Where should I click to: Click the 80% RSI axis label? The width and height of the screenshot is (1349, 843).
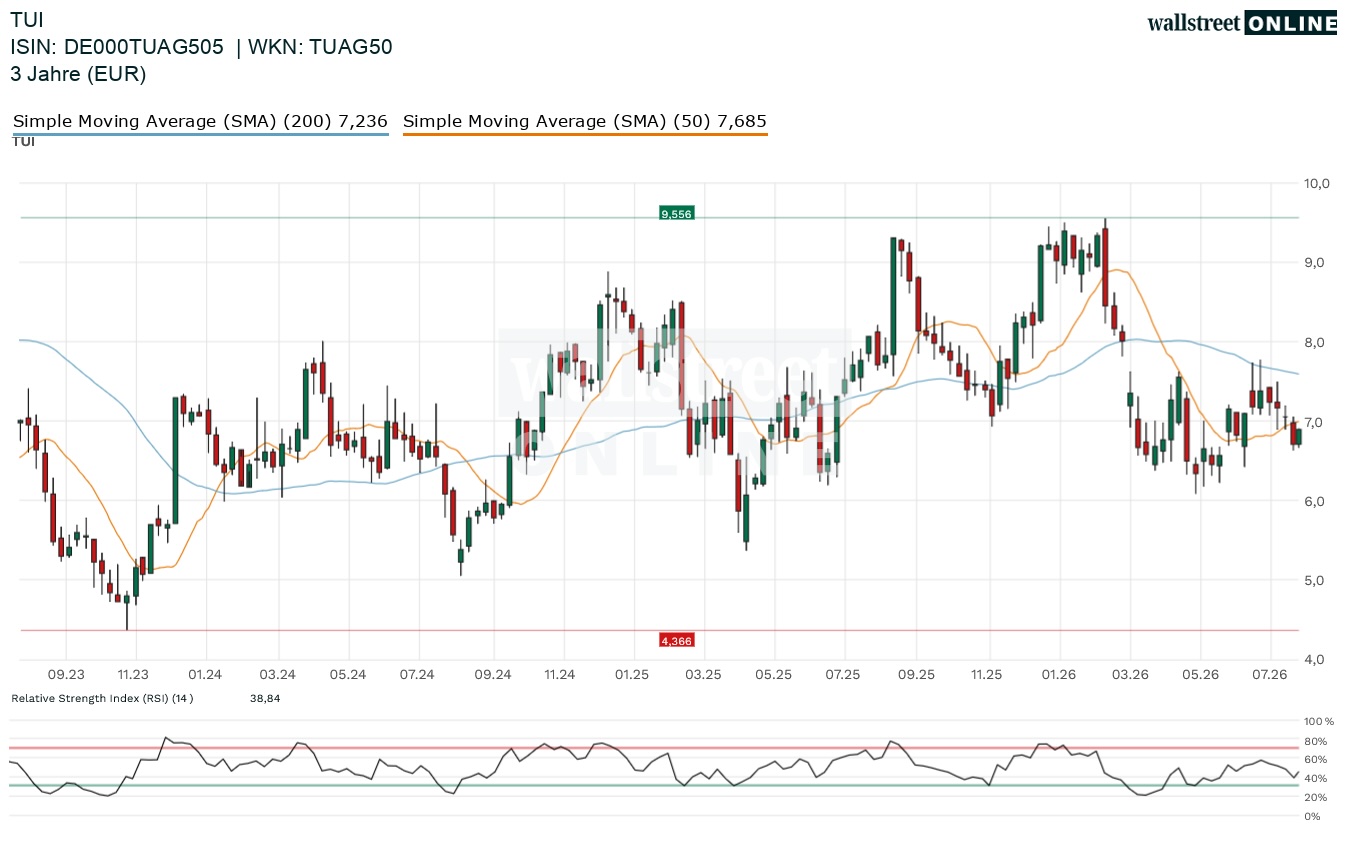pyautogui.click(x=1316, y=741)
